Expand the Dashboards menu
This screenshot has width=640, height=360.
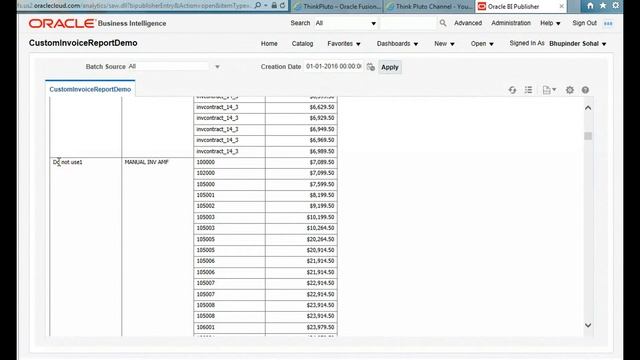click(397, 44)
